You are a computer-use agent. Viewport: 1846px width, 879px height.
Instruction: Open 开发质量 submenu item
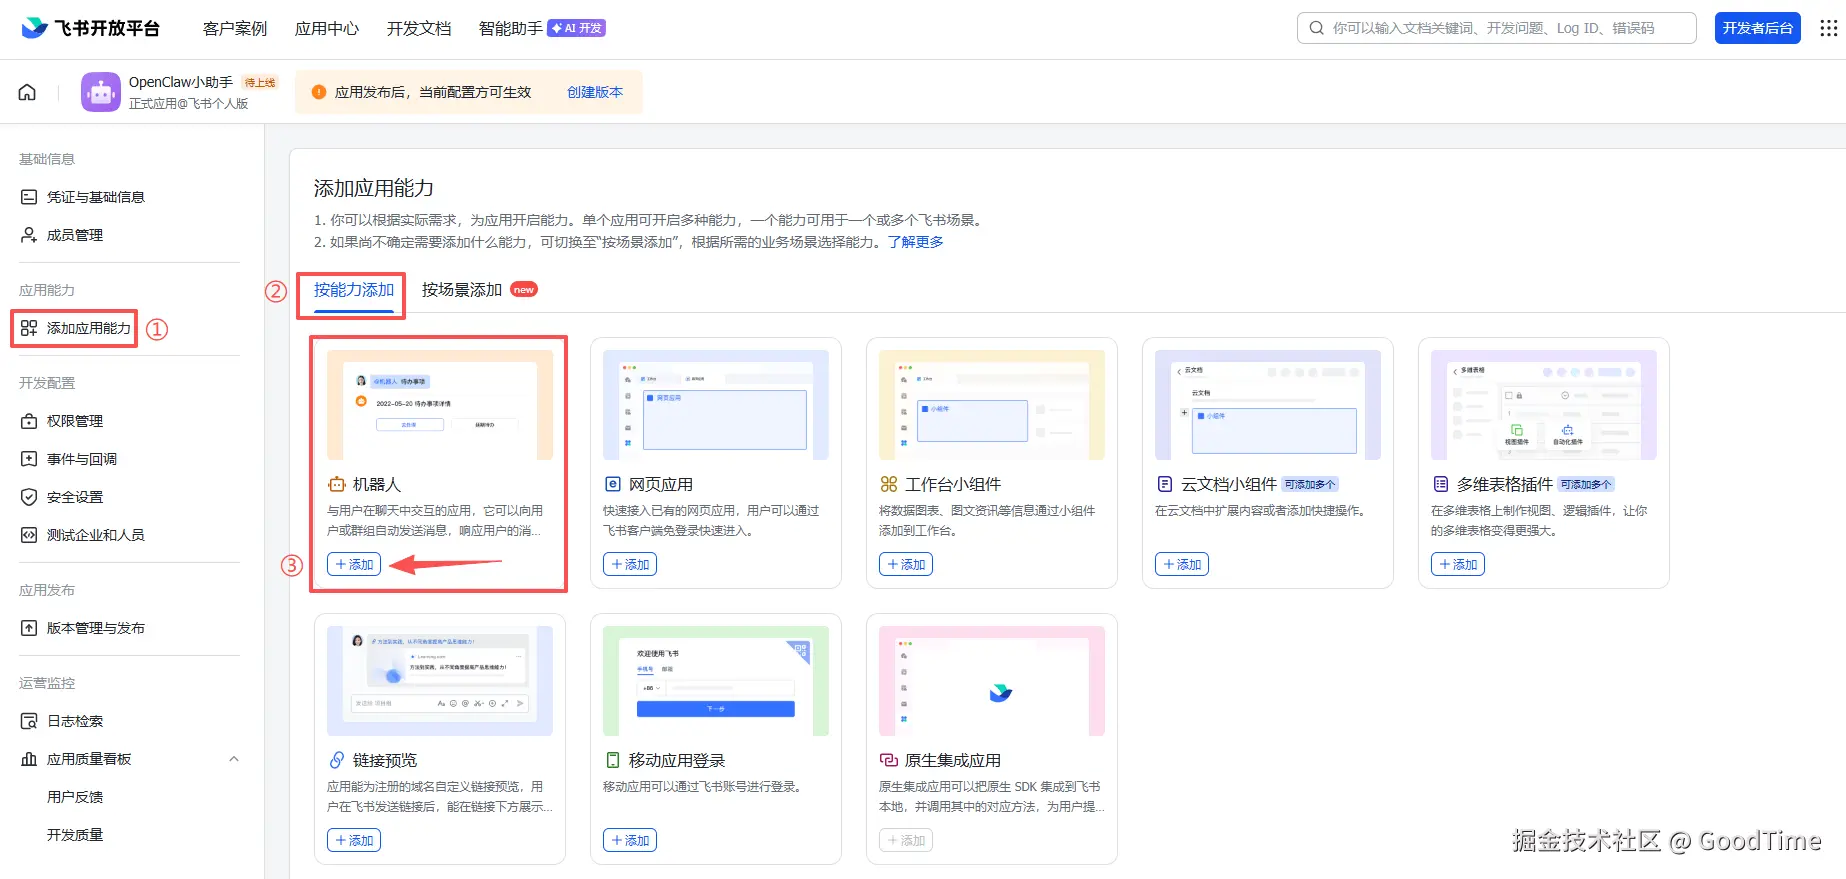[x=75, y=835]
